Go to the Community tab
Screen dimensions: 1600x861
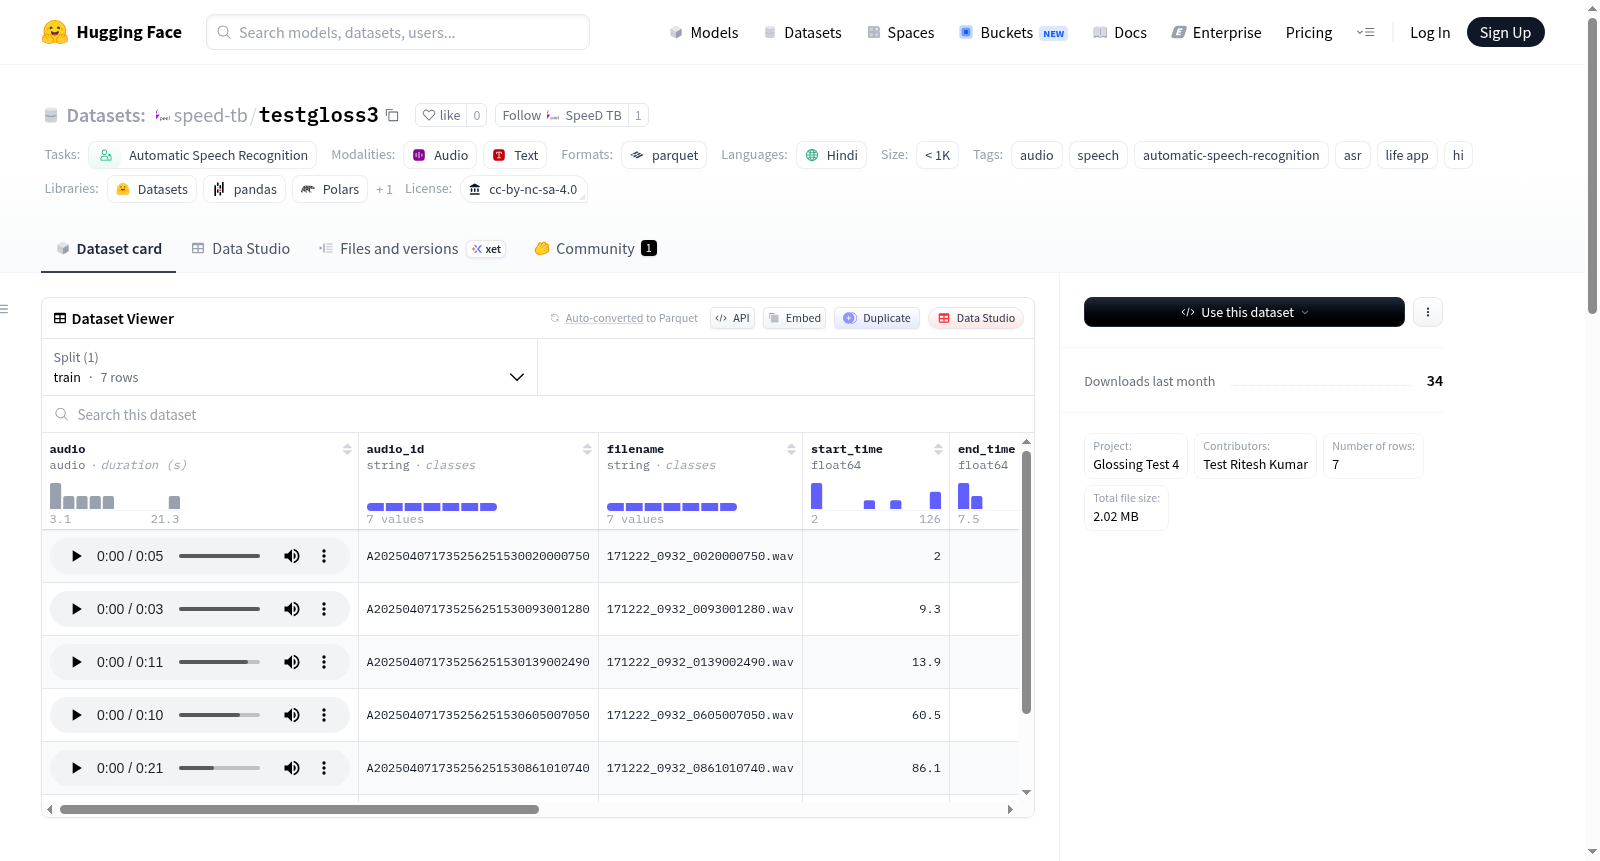(596, 249)
